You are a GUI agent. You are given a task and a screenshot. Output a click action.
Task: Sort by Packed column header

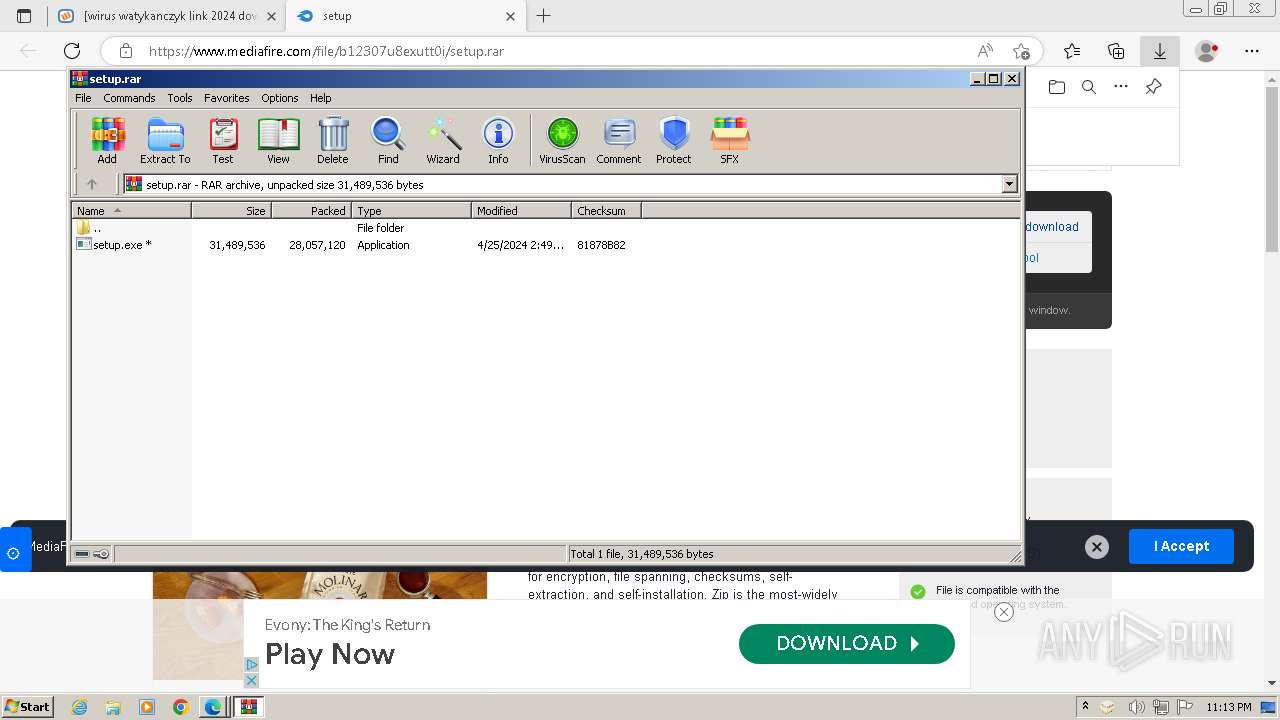pos(311,210)
